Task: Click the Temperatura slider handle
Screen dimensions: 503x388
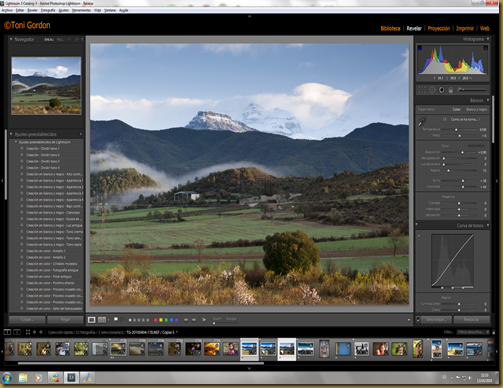Action: pyautogui.click(x=456, y=129)
